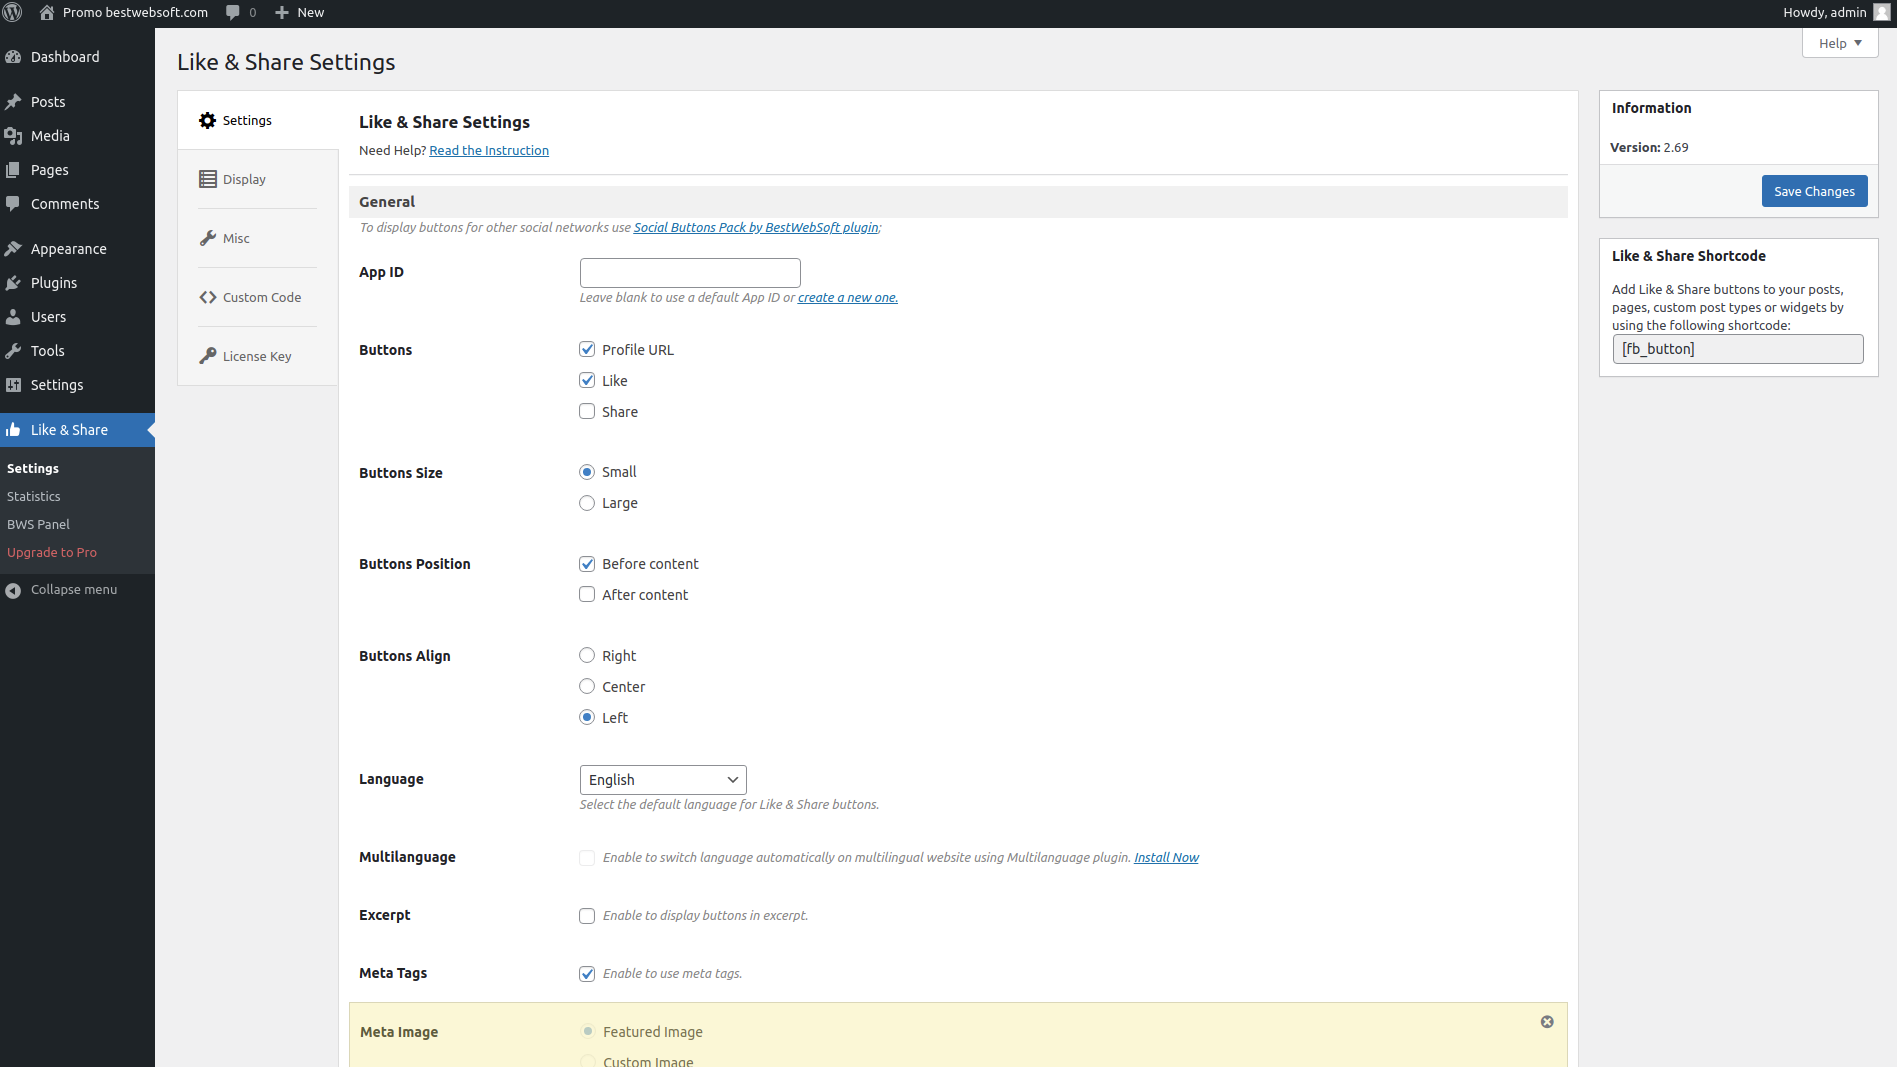Image resolution: width=1897 pixels, height=1067 pixels.
Task: Click the Pages icon in sidebar
Action: point(13,170)
